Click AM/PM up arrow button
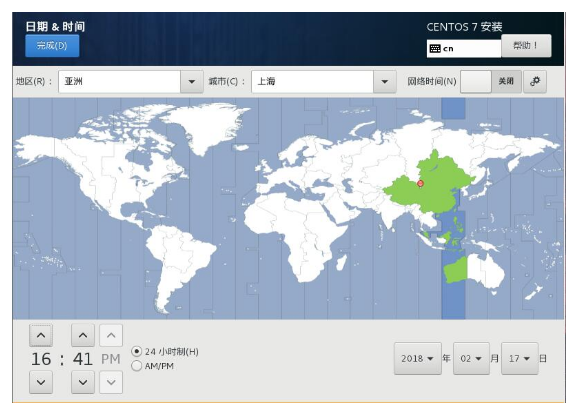The width and height of the screenshot is (579, 415). pyautogui.click(x=111, y=336)
